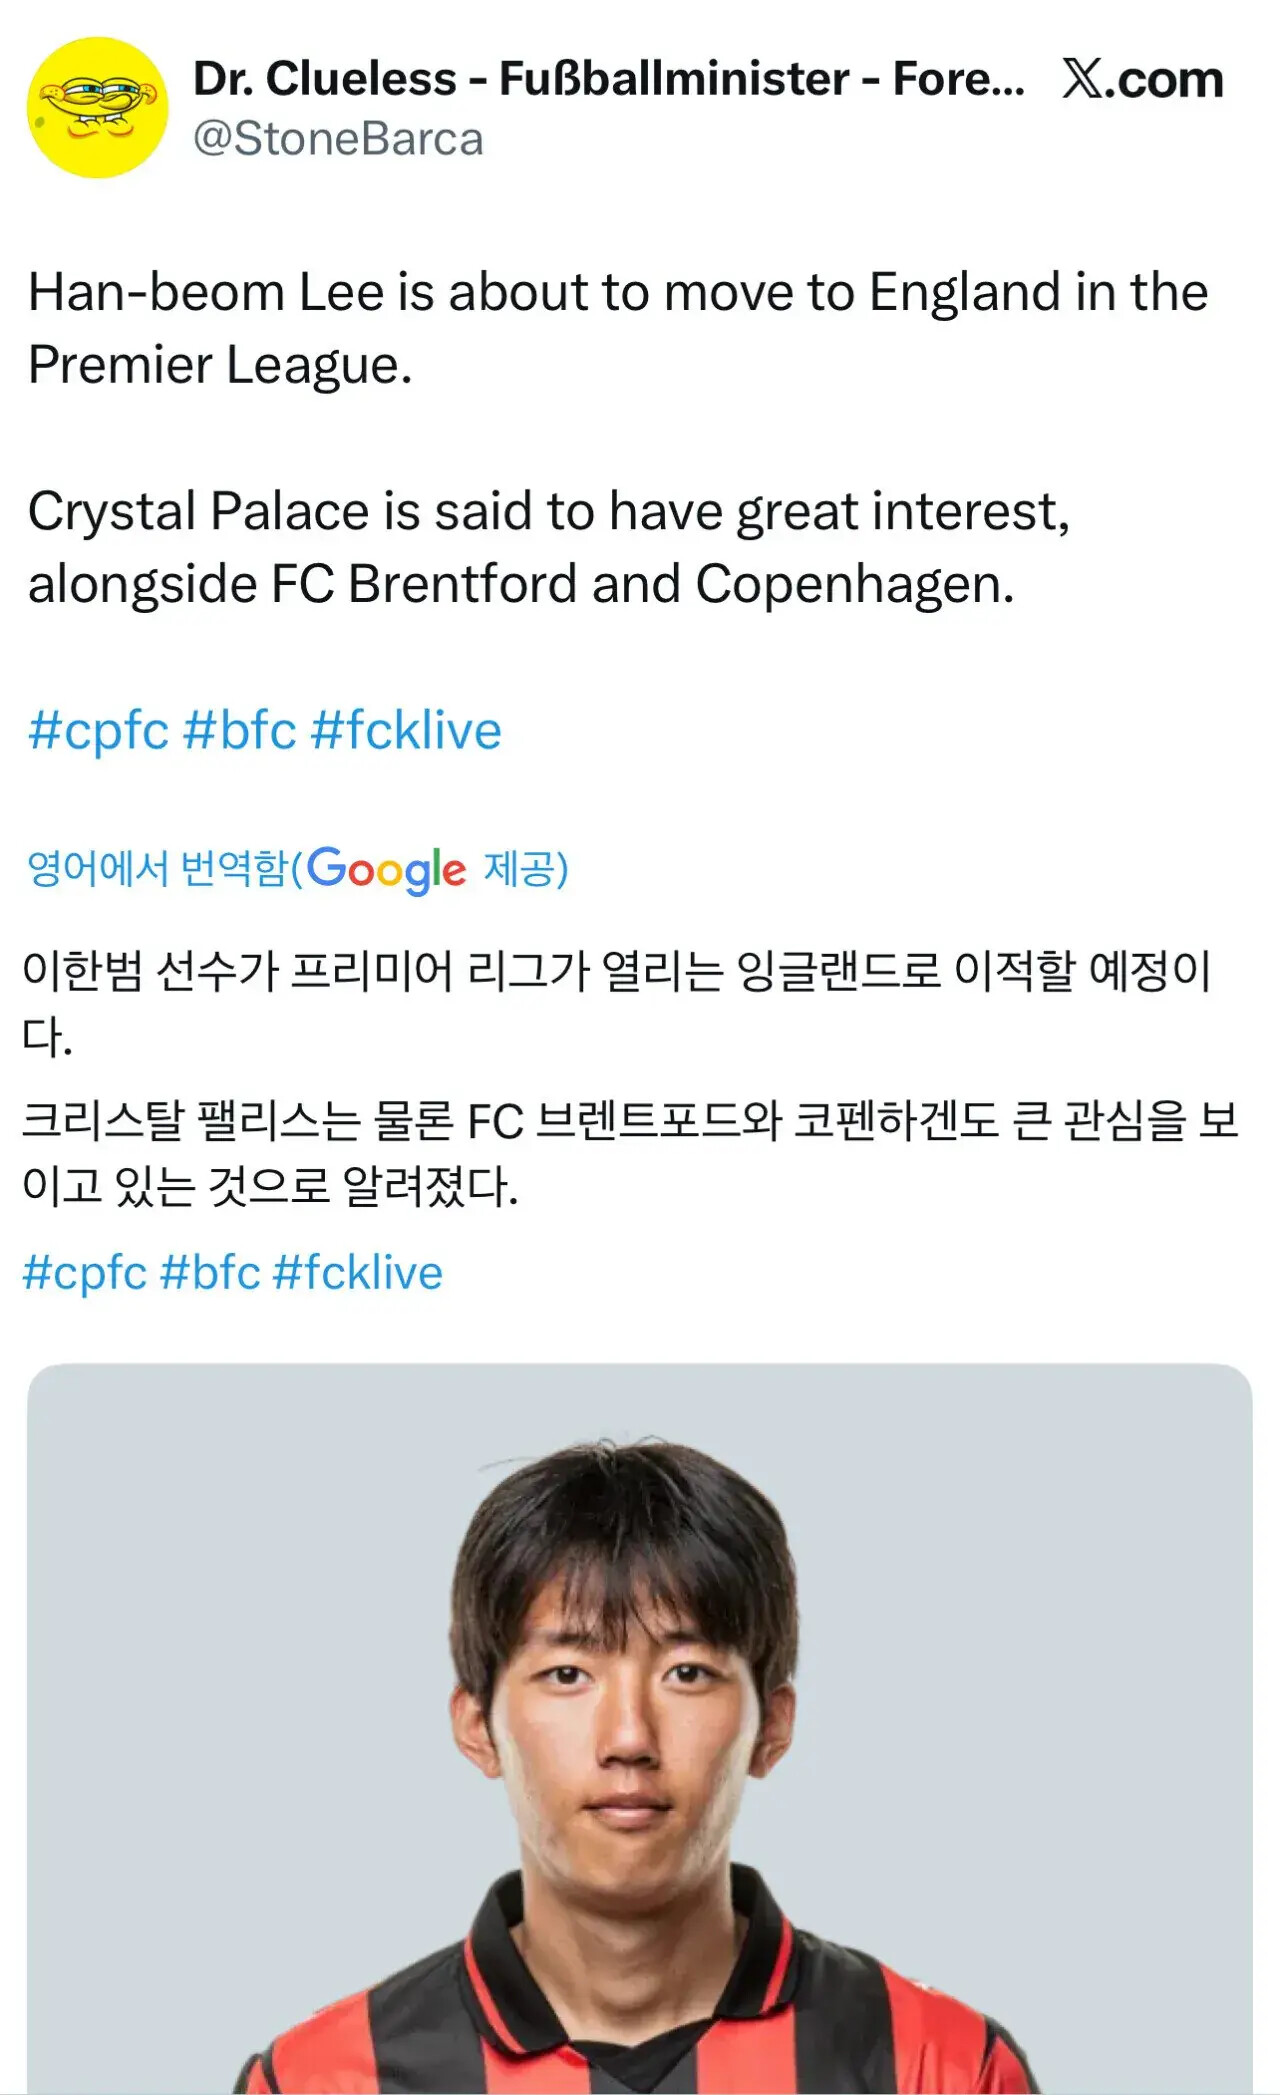The width and height of the screenshot is (1280, 2095).
Task: Open Dr. Clueless display name profile
Action: 608,79
